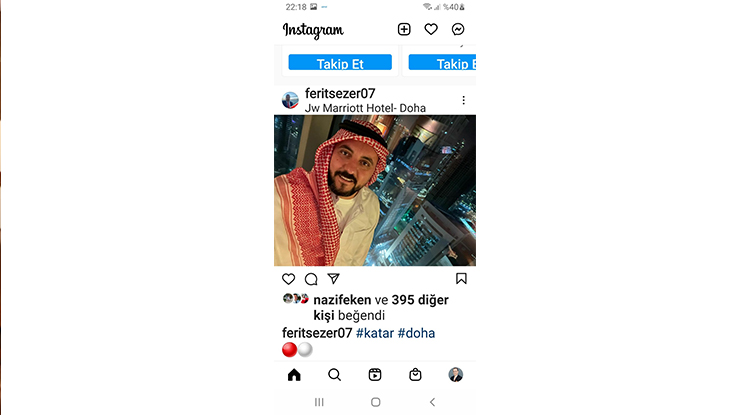The image size is (750, 415).
Task: Open the Search tab
Action: tap(334, 375)
